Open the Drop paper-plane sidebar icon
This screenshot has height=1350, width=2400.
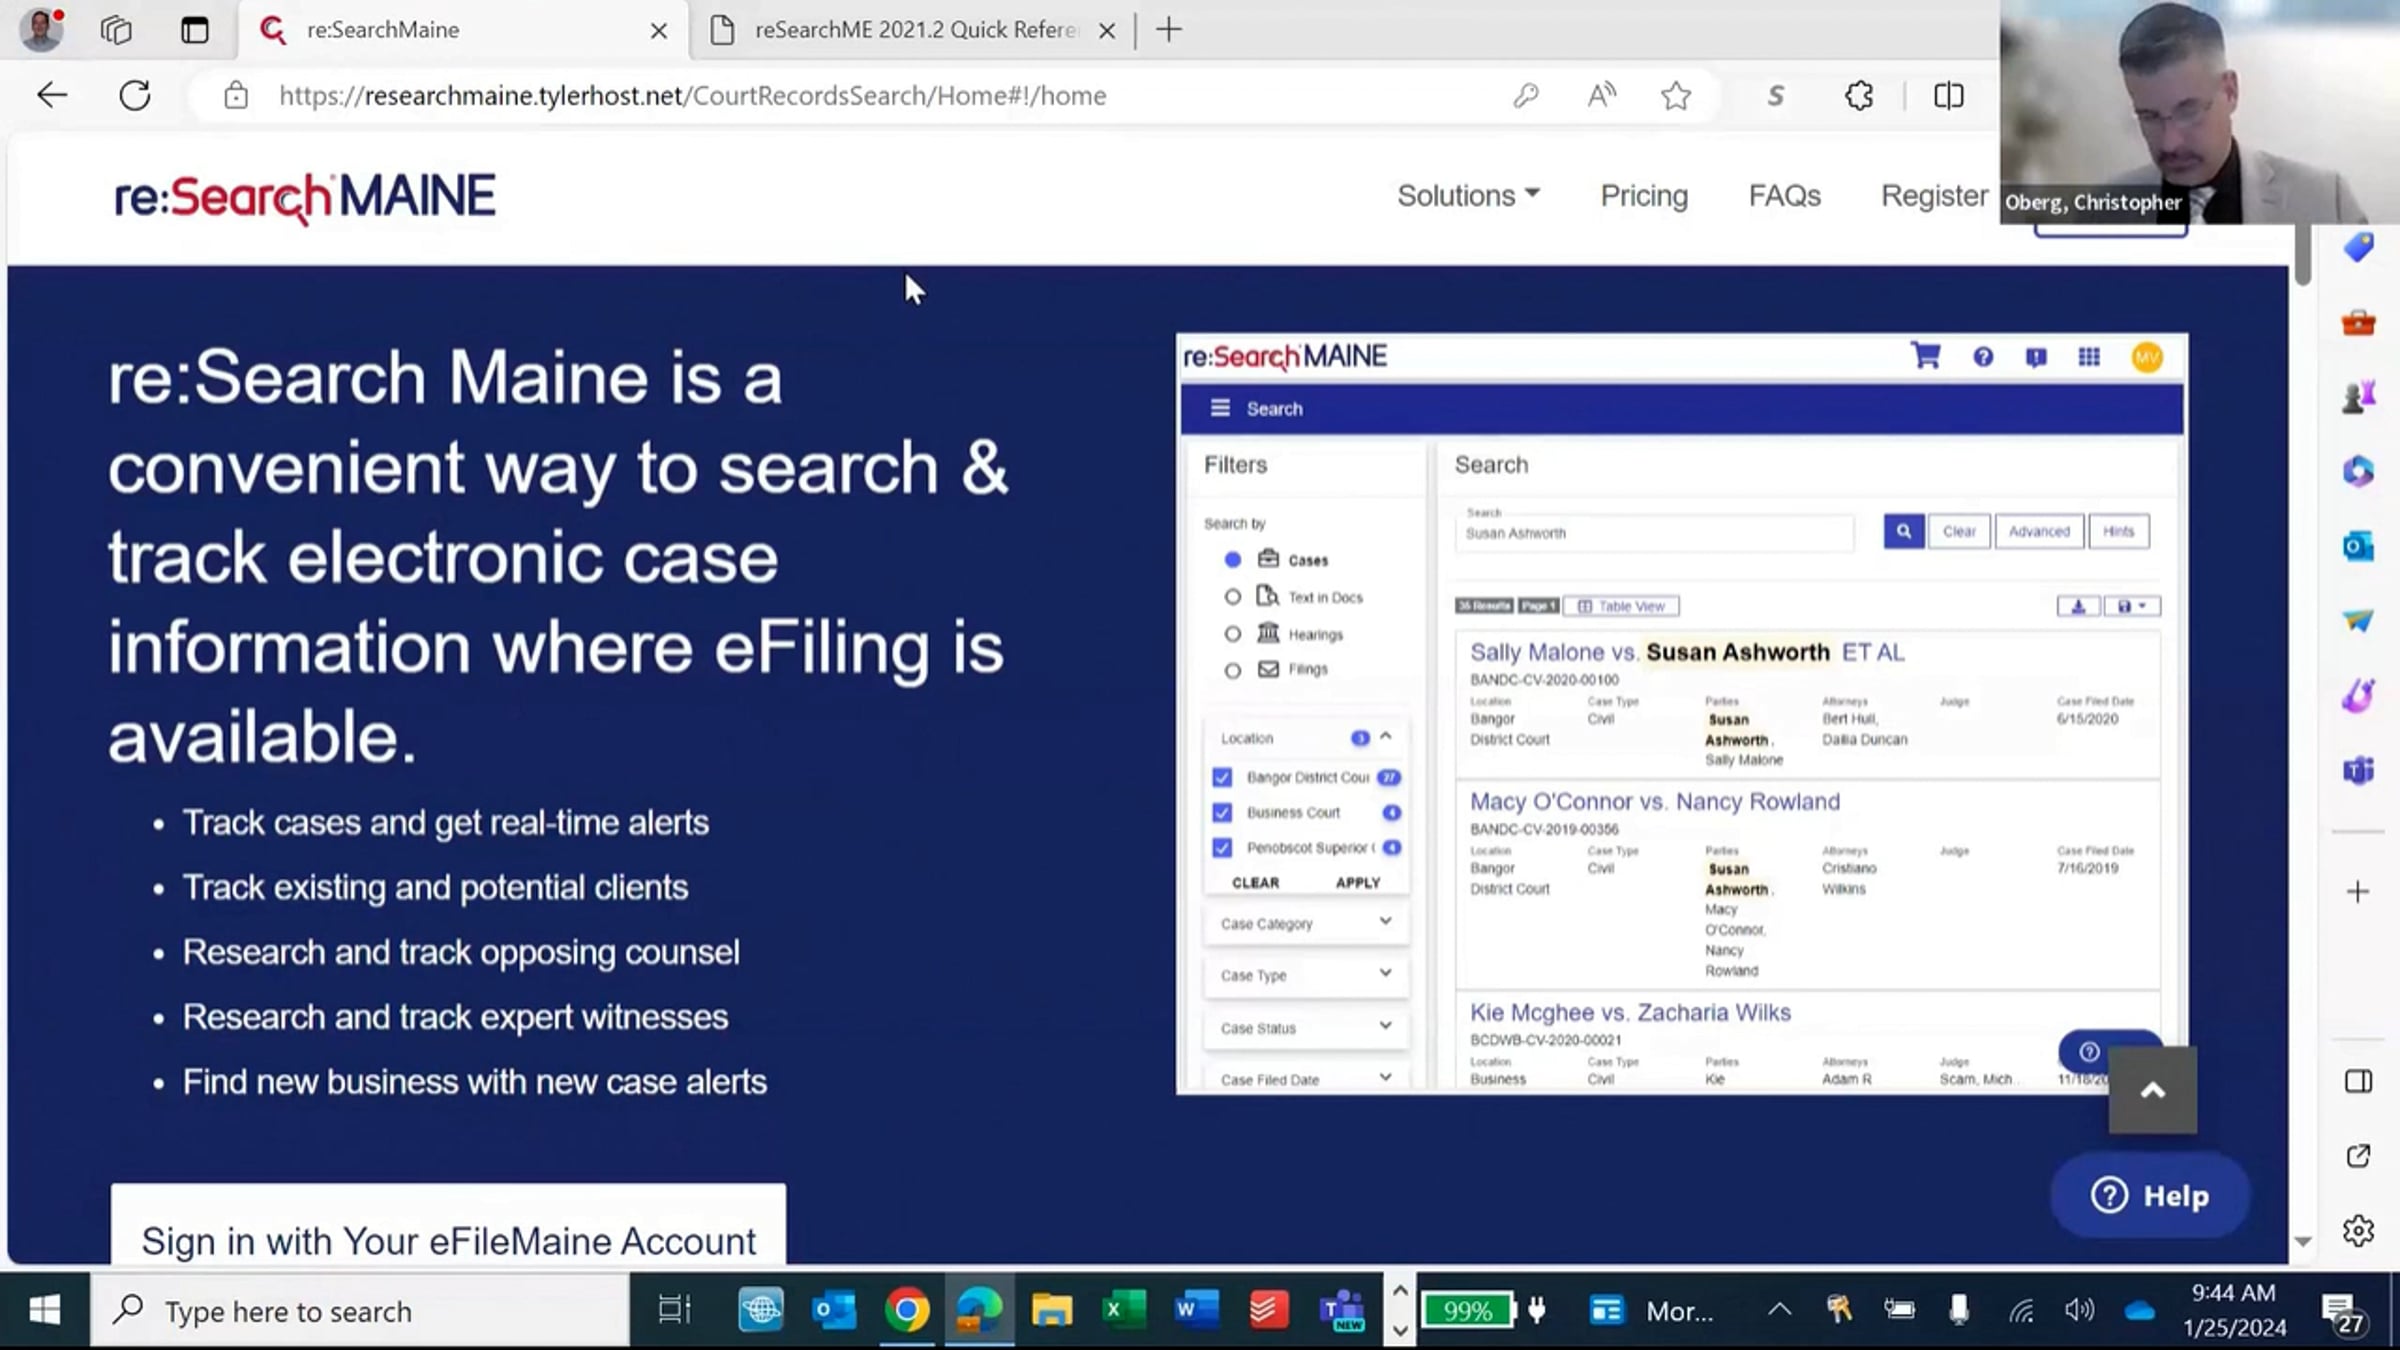coord(2358,621)
